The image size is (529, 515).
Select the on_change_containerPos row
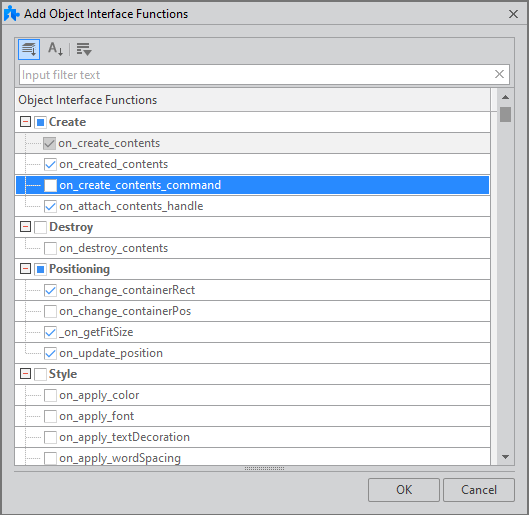click(252, 311)
